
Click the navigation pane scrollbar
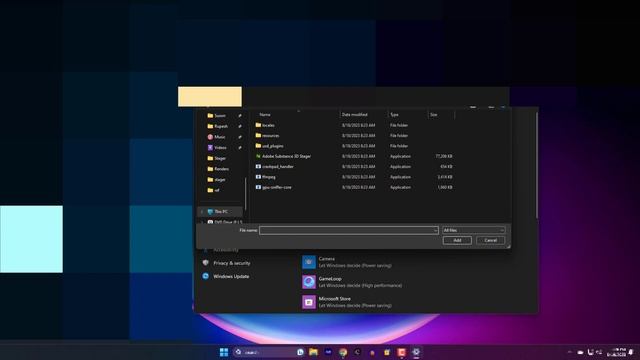tap(246, 194)
